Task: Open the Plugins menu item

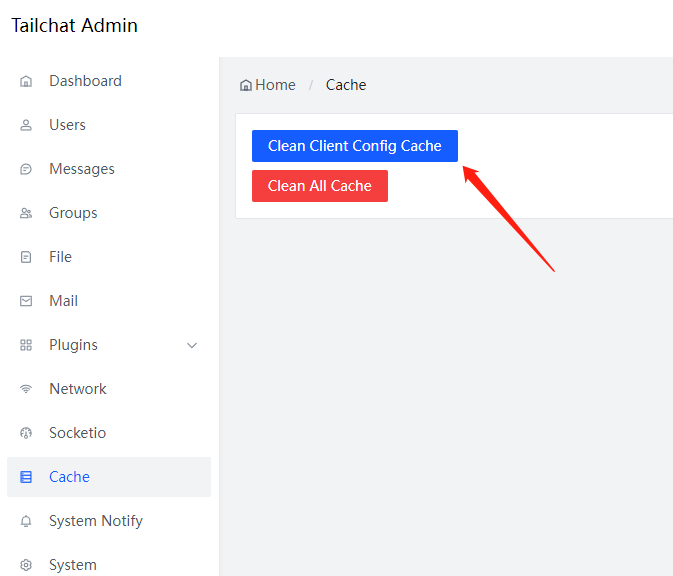Action: (109, 345)
